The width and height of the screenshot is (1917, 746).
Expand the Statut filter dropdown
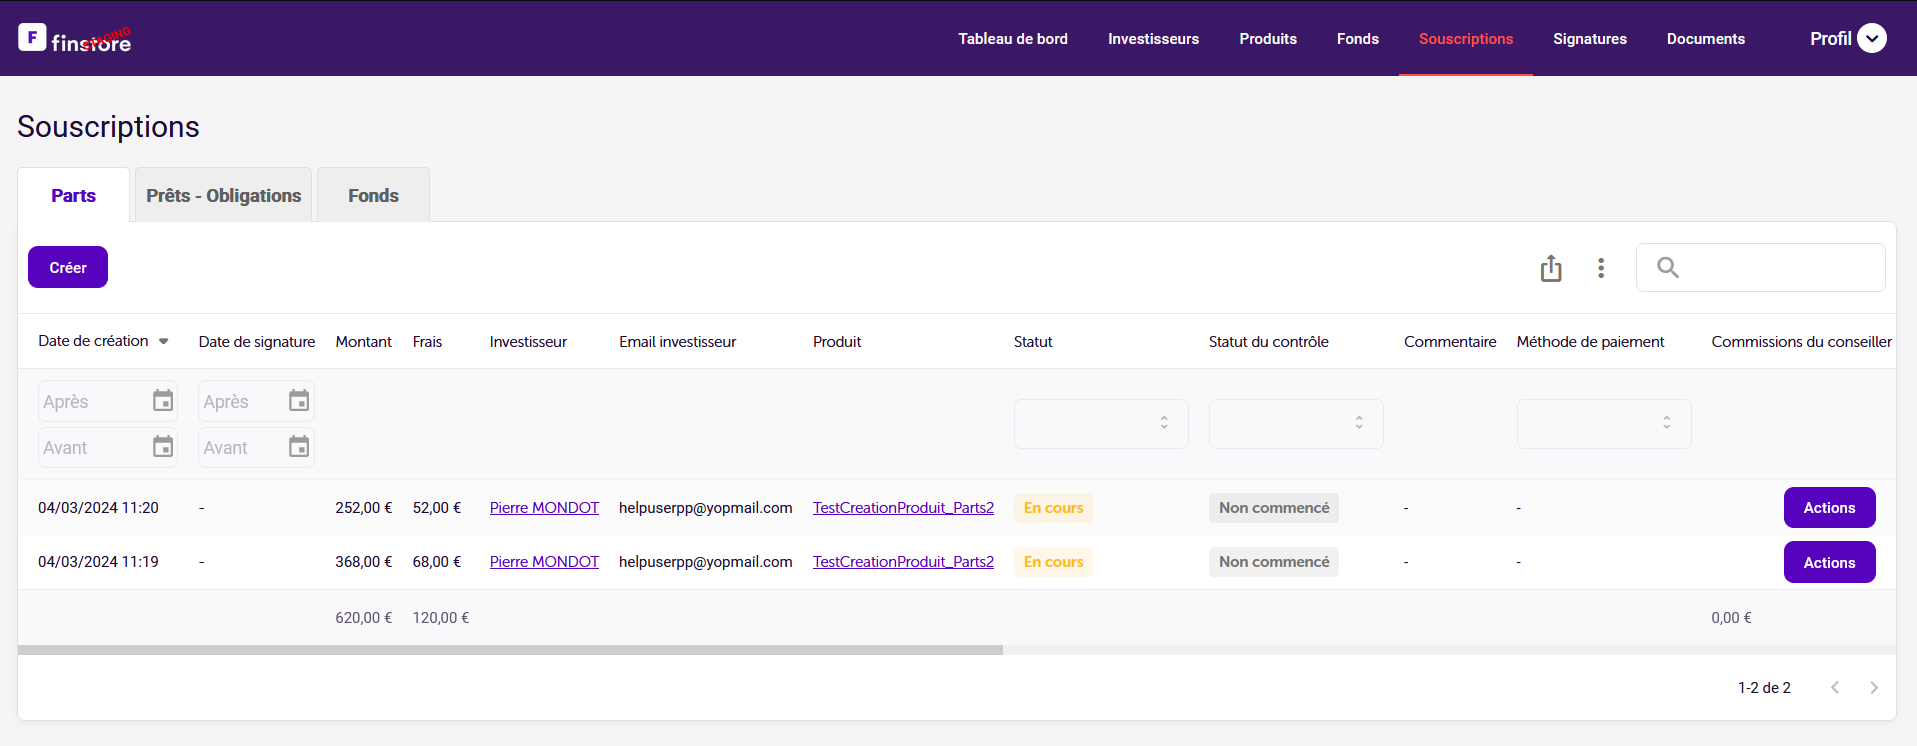(x=1100, y=423)
